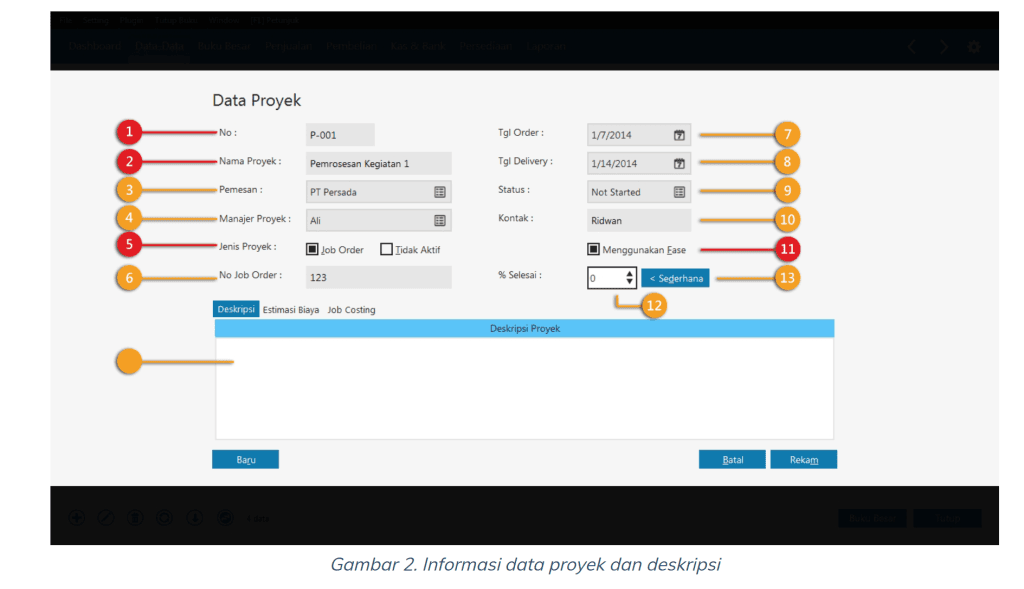Increase % Selesai with the up arrow

tap(629, 273)
